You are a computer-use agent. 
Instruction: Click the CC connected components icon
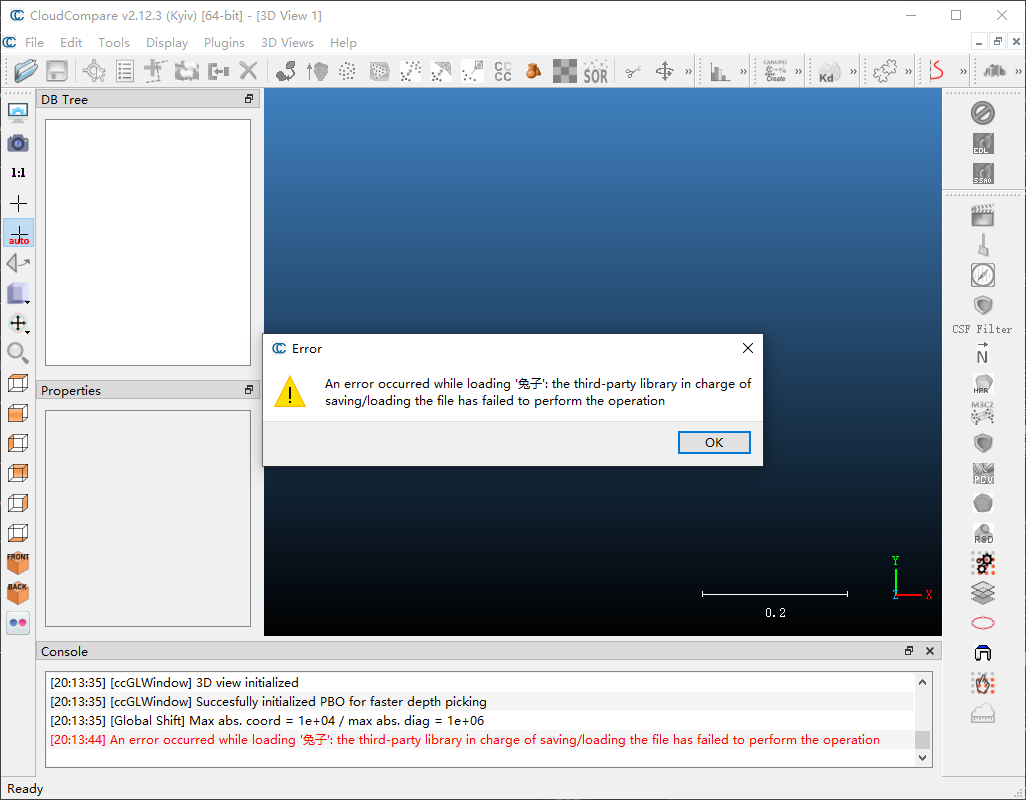coord(503,71)
